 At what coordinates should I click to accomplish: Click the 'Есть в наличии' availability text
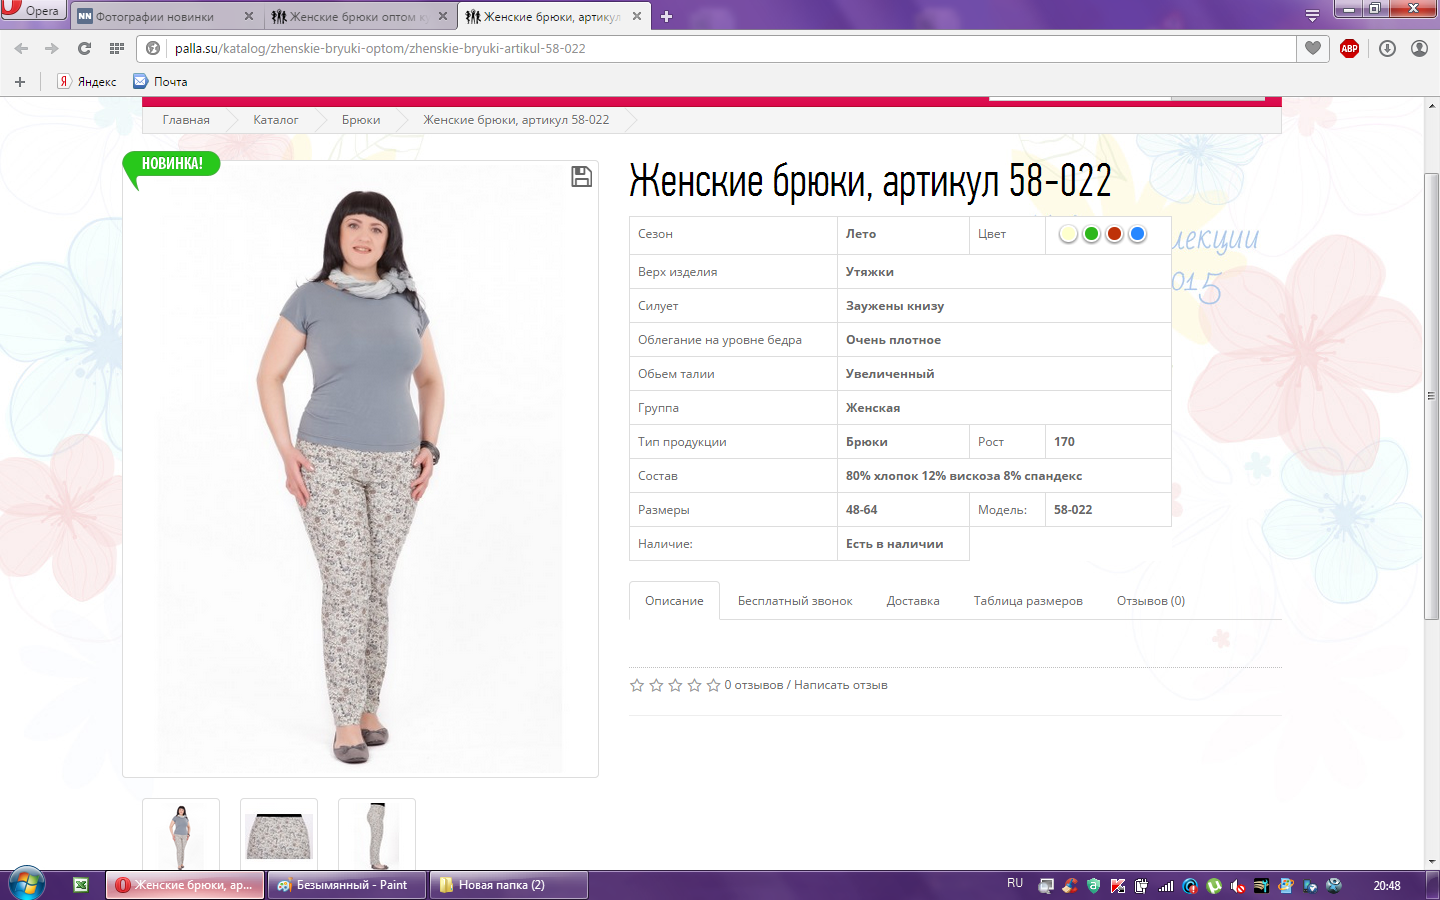tap(895, 544)
